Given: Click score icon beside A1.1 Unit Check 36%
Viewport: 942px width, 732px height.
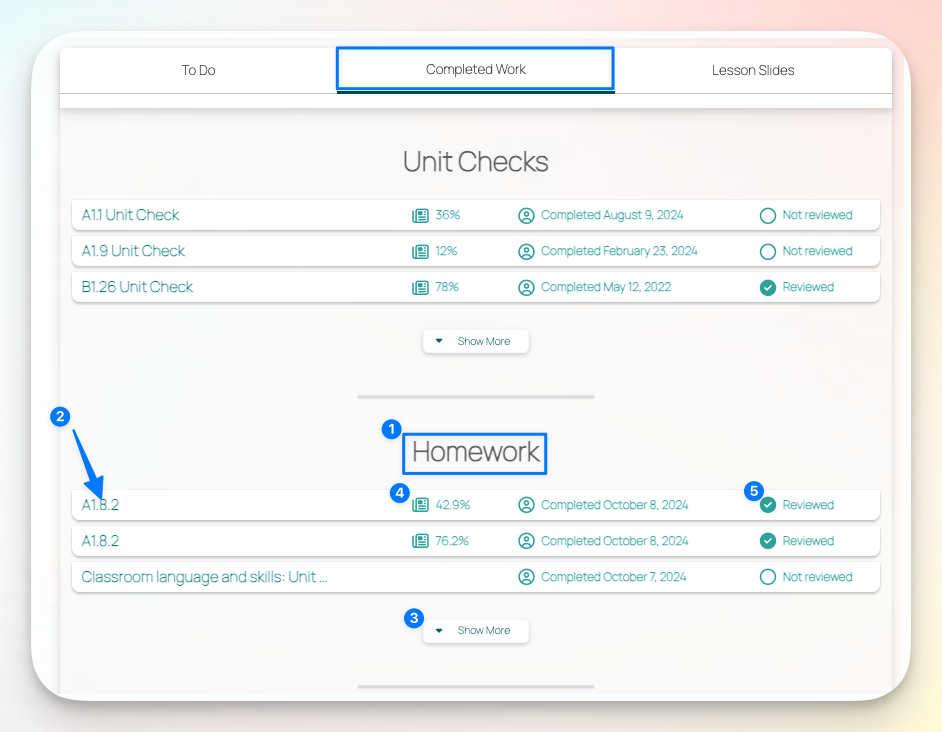Looking at the screenshot, I should [x=420, y=215].
